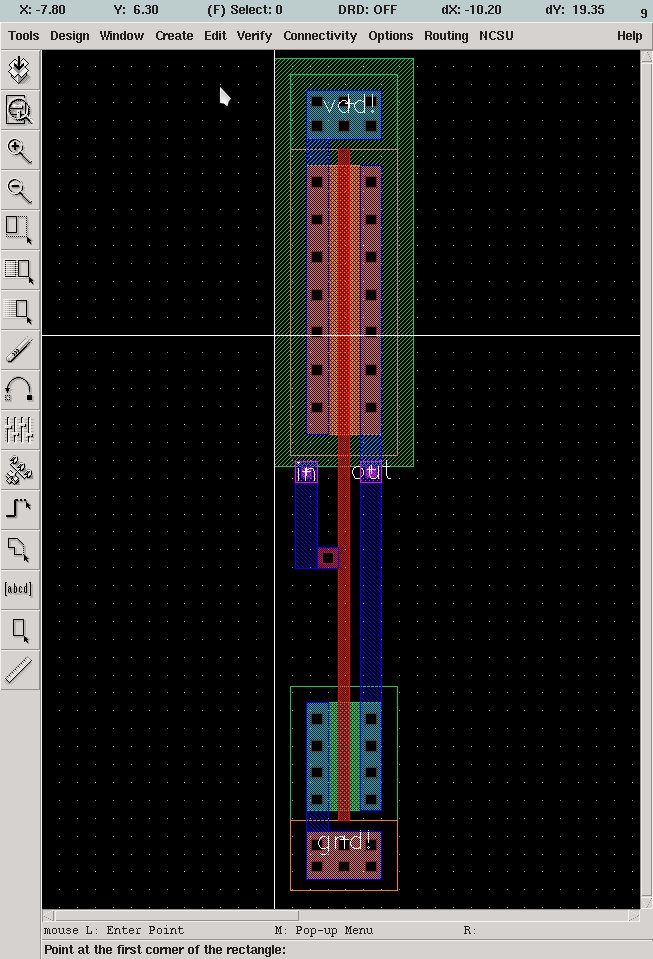The width and height of the screenshot is (653, 959).
Task: Click the poly contact near input wire
Action: 328,558
